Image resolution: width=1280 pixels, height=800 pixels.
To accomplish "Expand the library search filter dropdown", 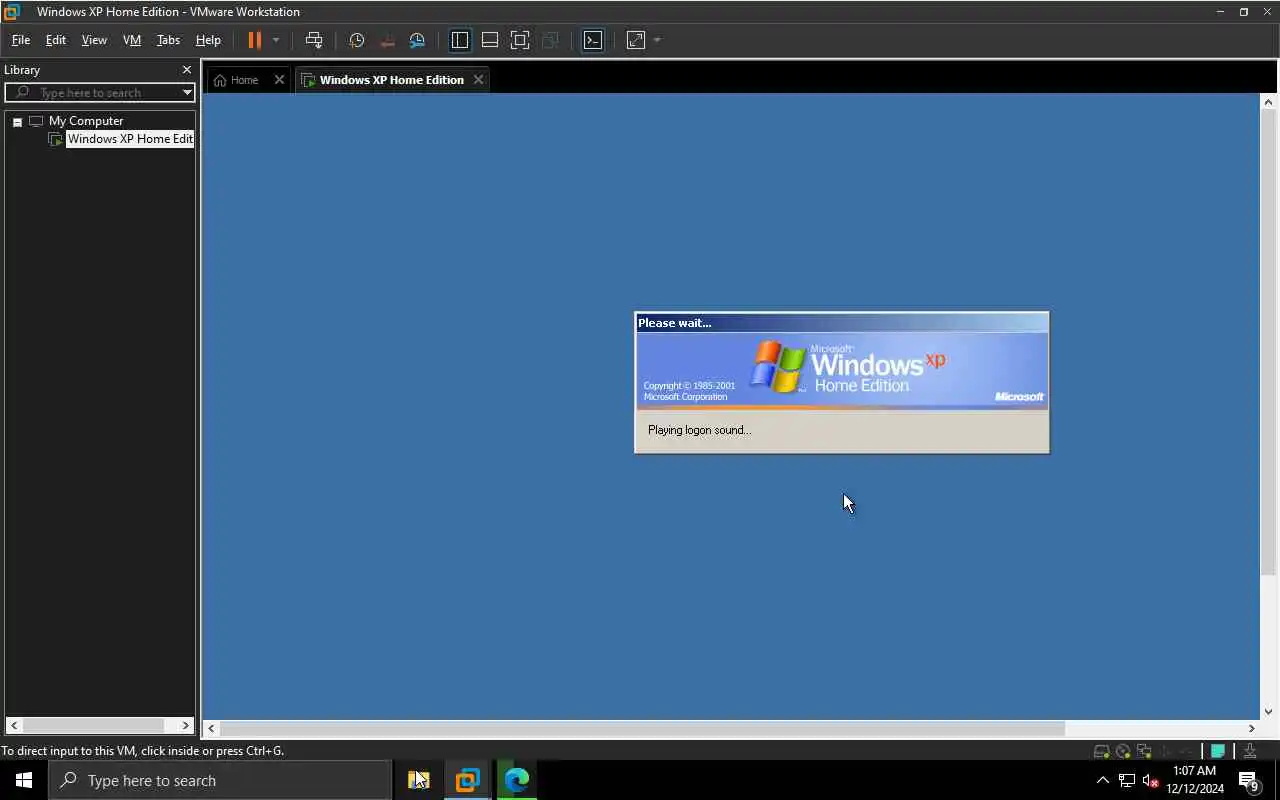I will (x=187, y=92).
